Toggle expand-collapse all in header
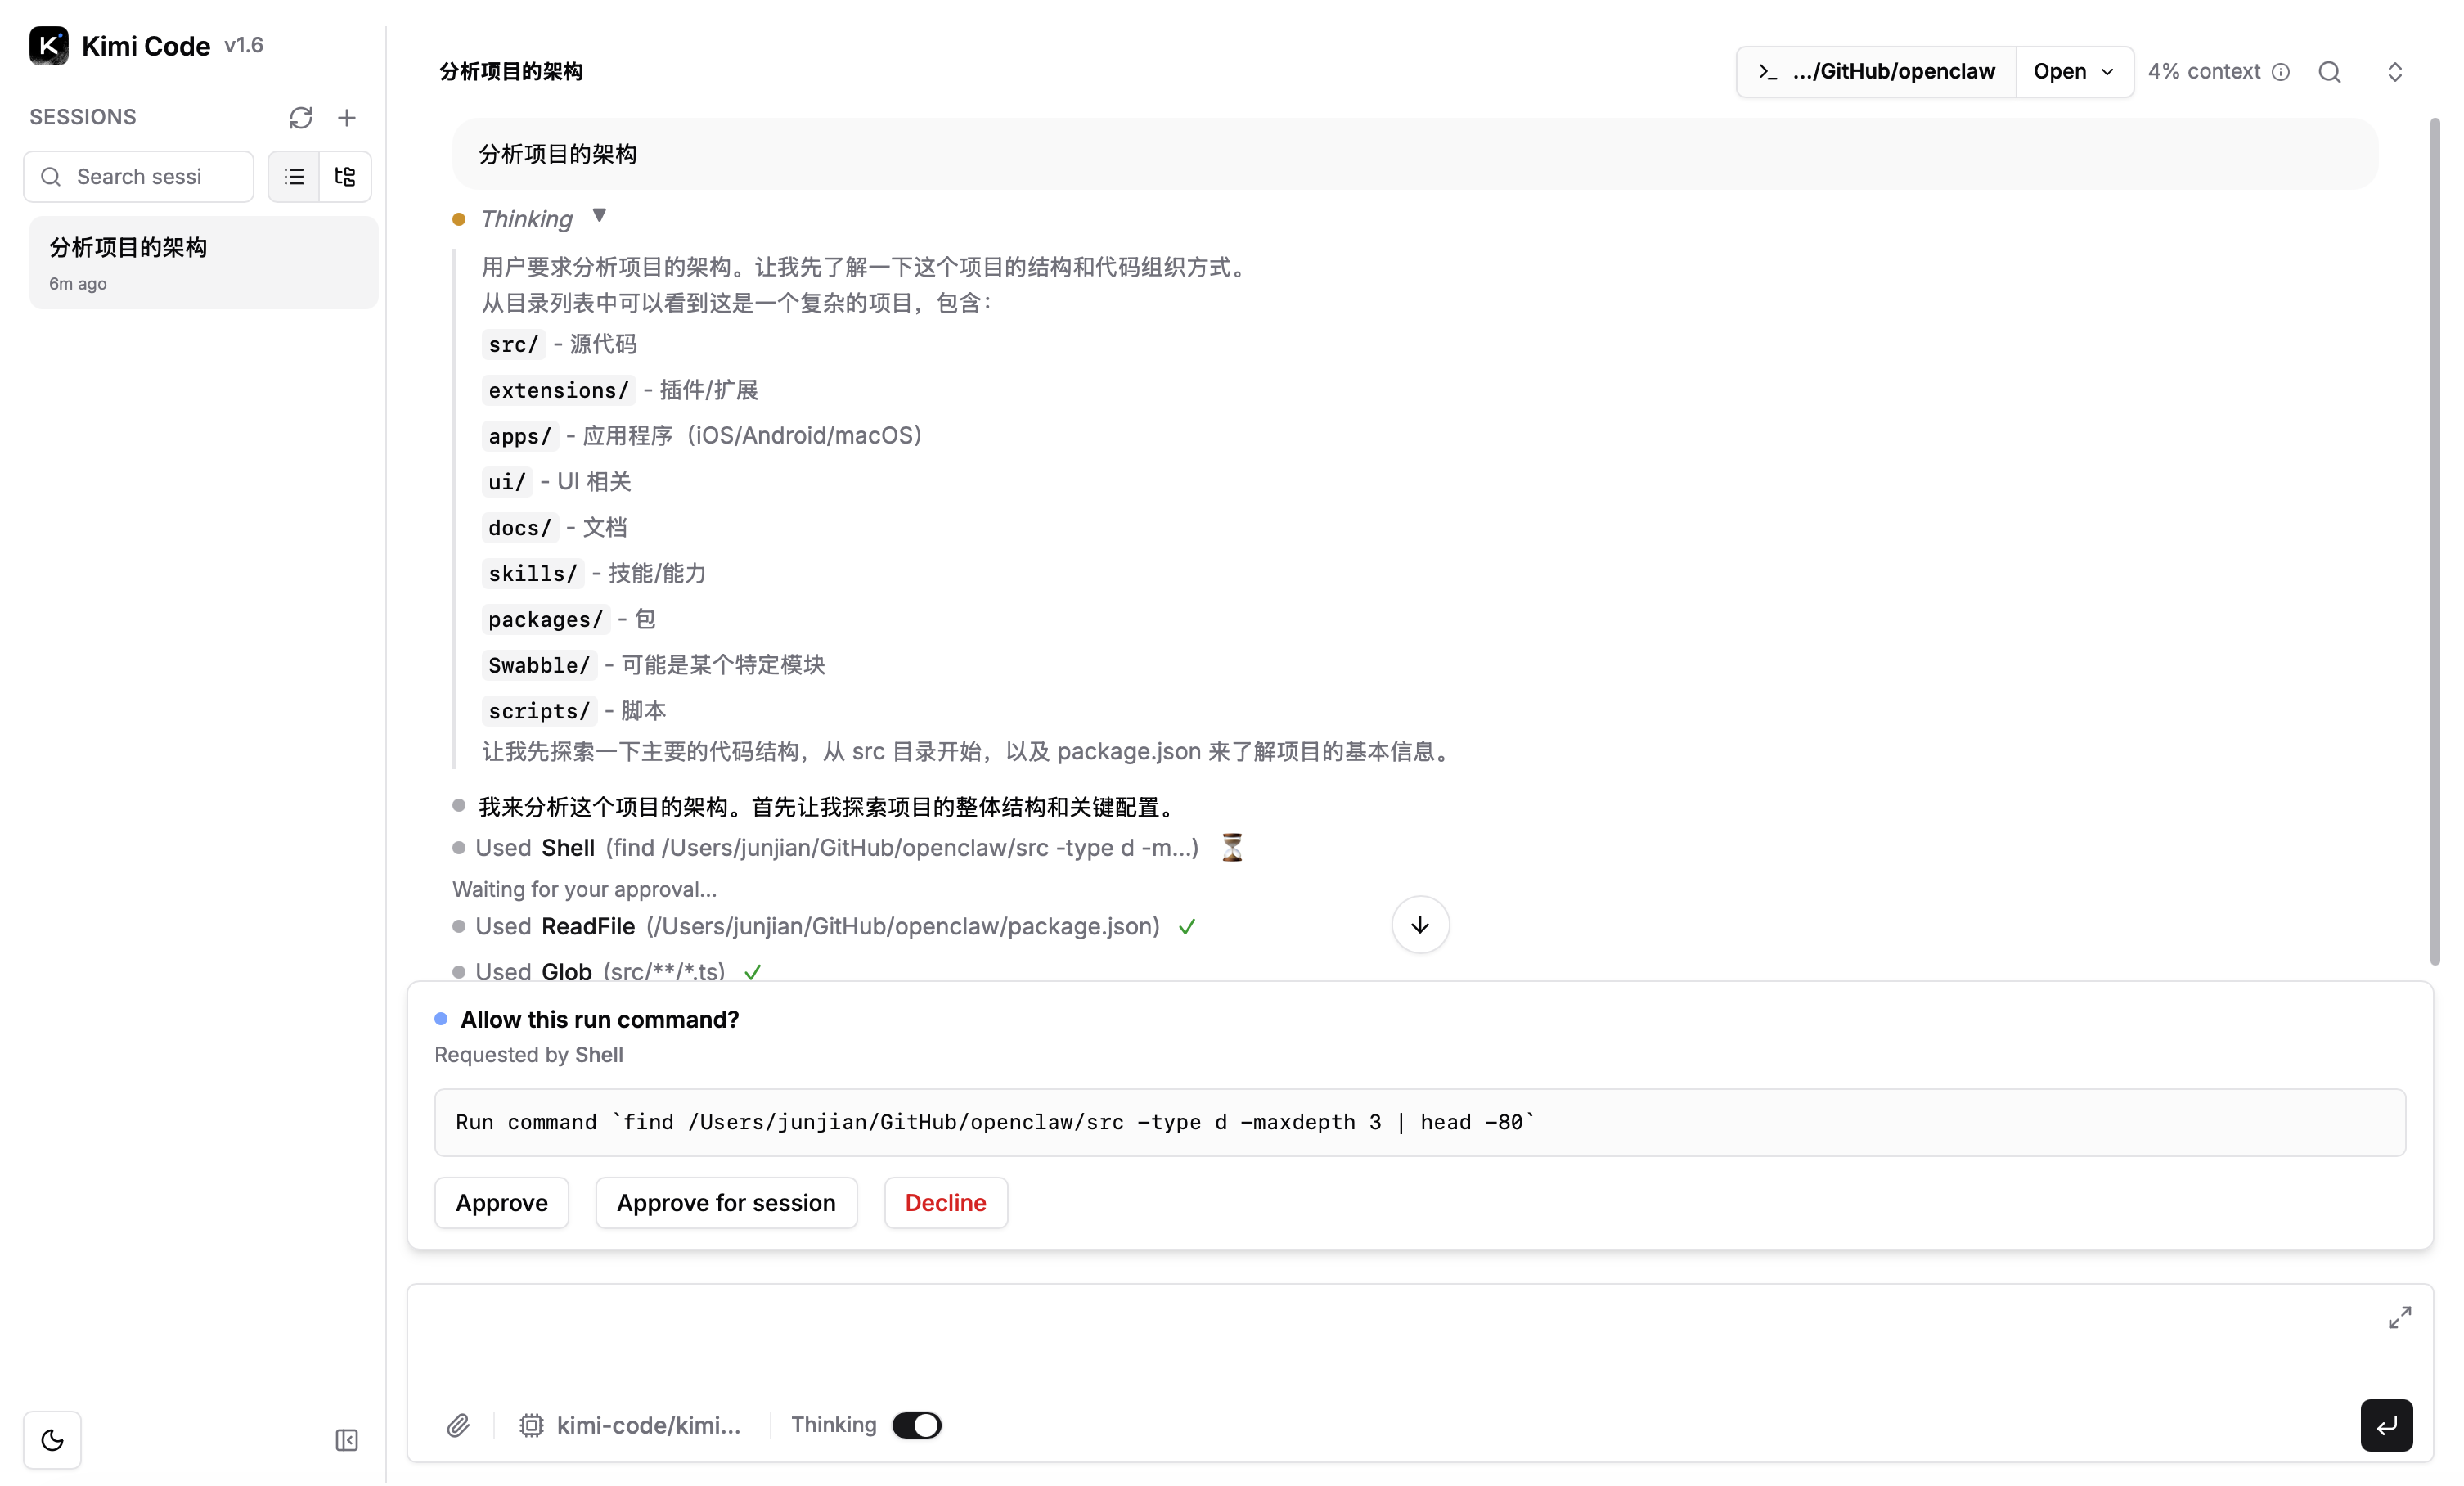 [2394, 72]
